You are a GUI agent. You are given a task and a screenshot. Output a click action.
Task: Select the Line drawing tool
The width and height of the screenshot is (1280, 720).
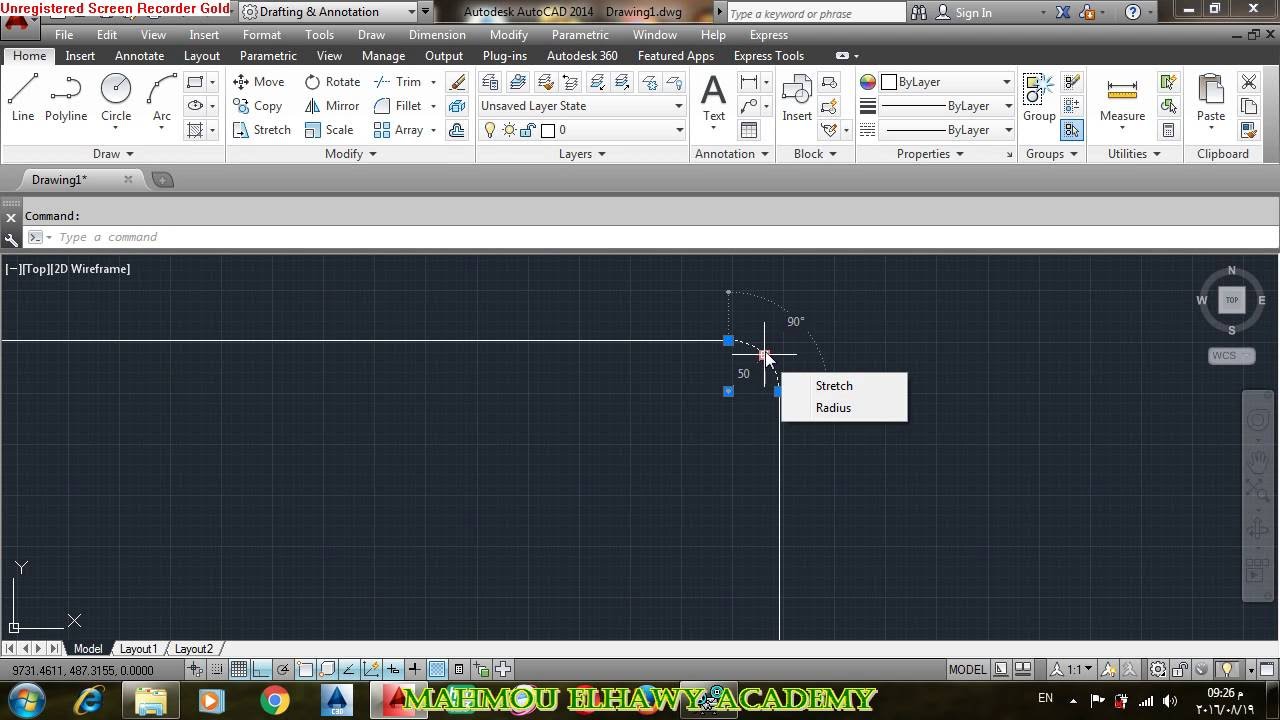point(23,98)
